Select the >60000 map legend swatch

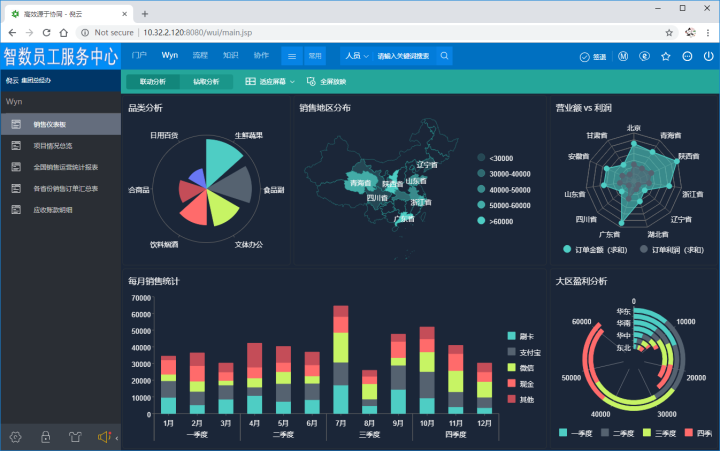481,220
